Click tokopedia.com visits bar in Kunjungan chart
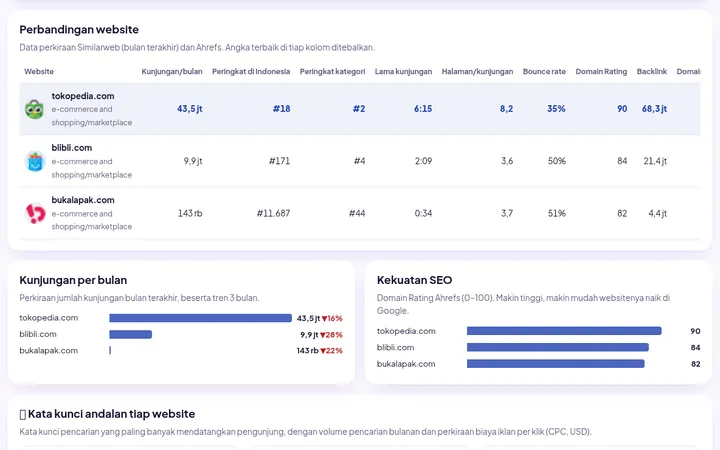This screenshot has width=720, height=450. pos(200,318)
